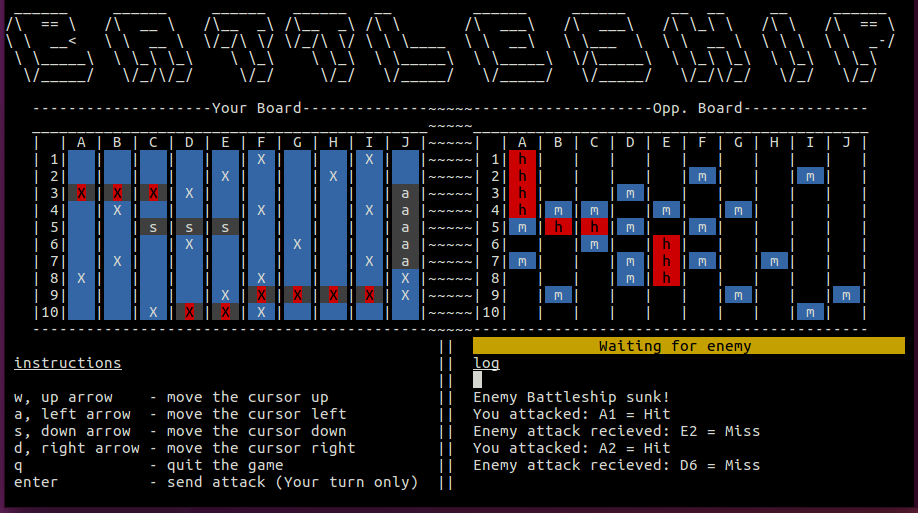Image resolution: width=918 pixels, height=513 pixels.
Task: Select log line 'You attacked: A1 = Hit'
Action: tap(571, 414)
